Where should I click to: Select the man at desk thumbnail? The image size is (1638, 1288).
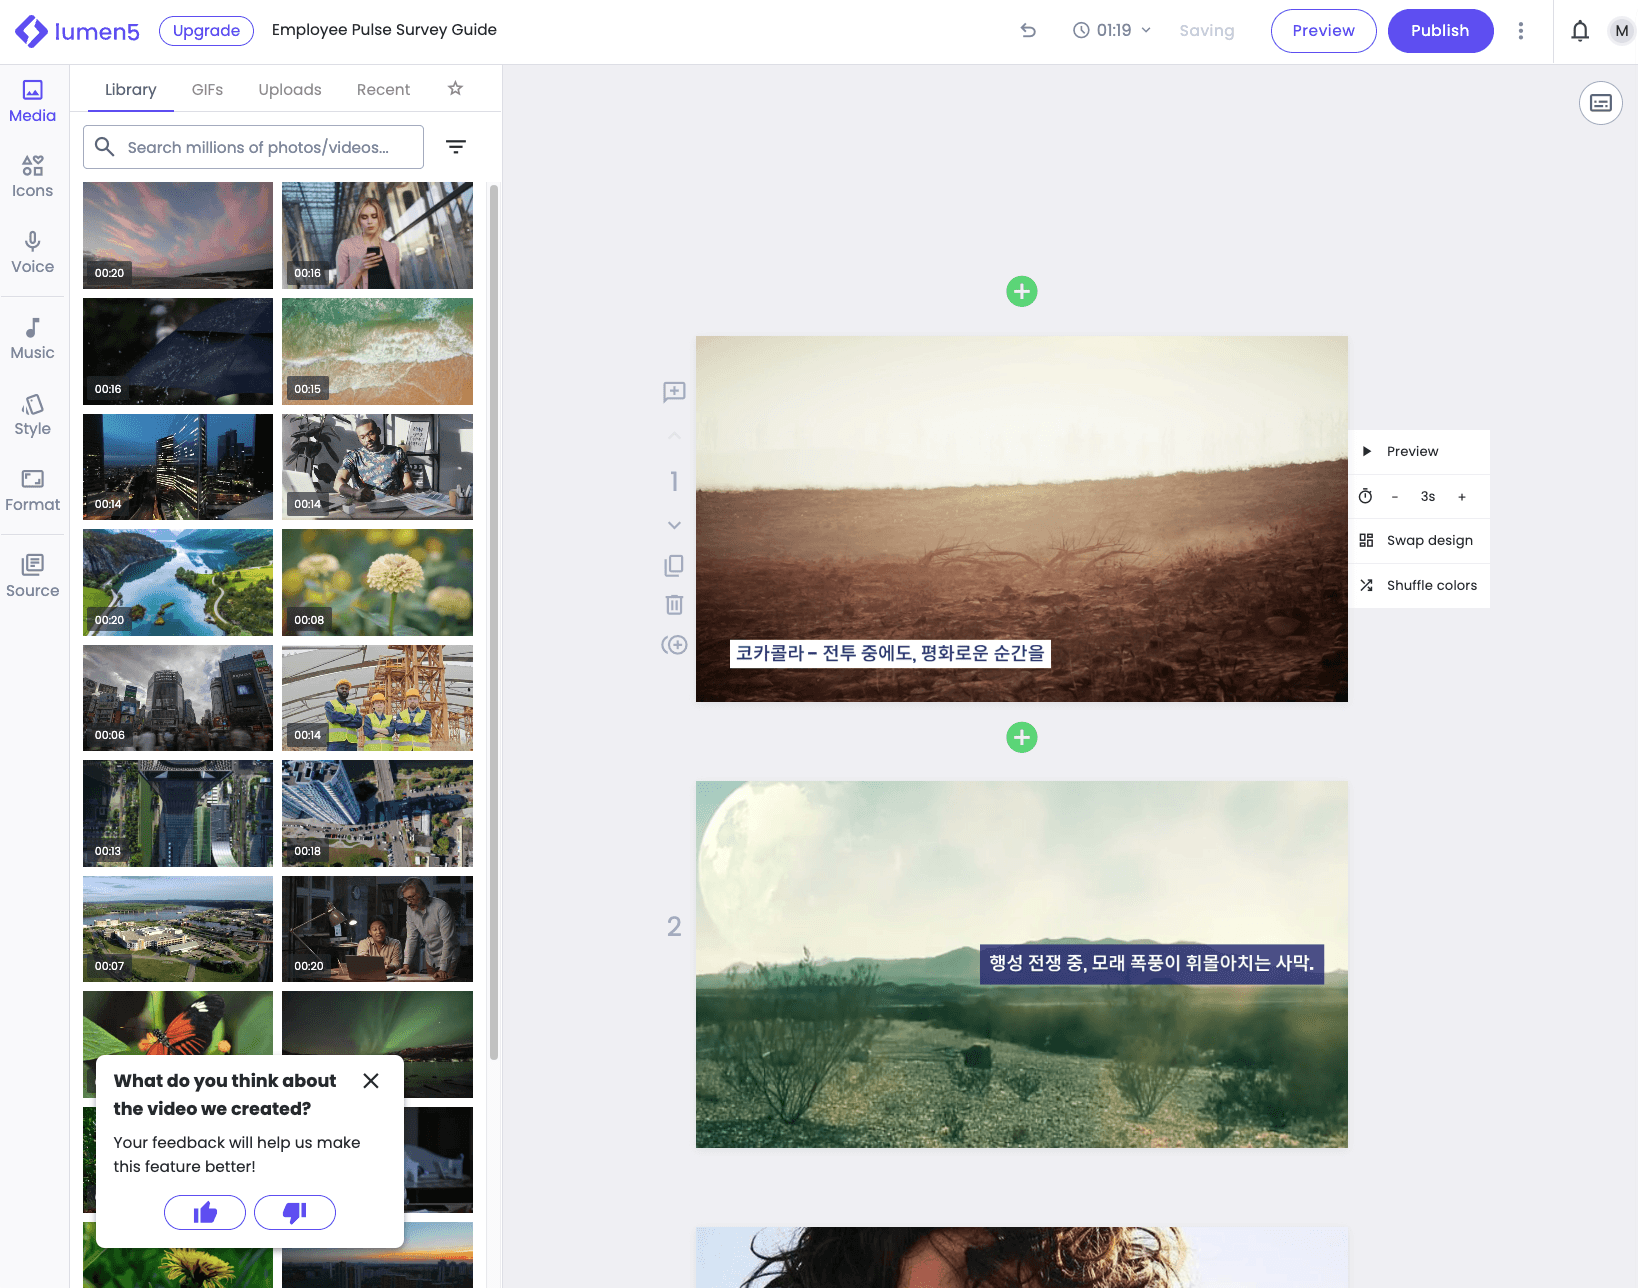[377, 467]
